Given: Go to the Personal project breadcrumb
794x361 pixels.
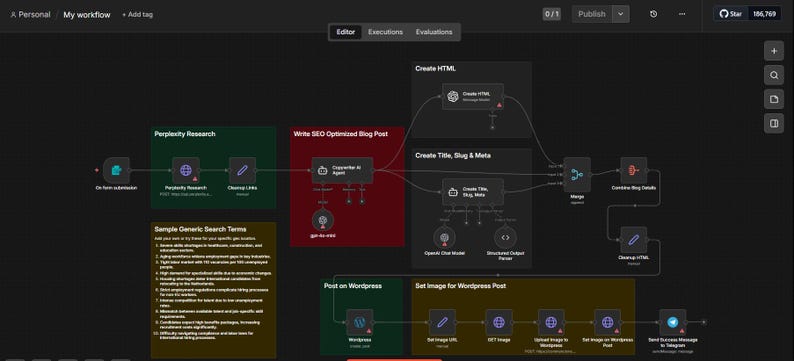Looking at the screenshot, I should click(x=30, y=15).
